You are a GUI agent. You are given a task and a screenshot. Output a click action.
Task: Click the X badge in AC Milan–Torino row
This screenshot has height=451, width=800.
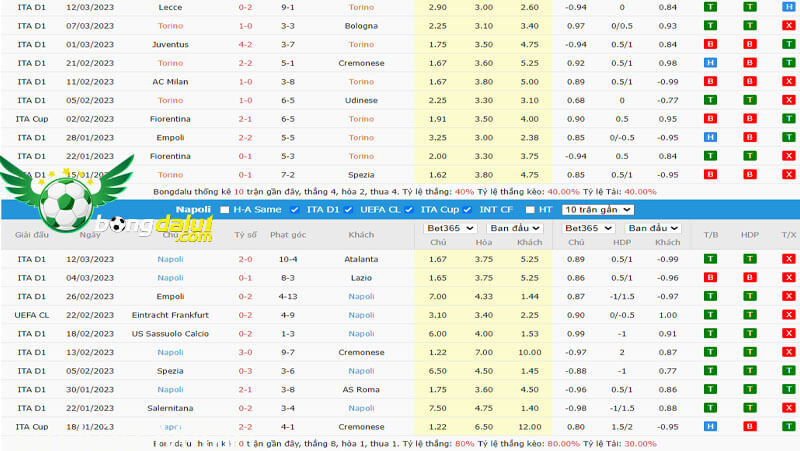point(789,82)
